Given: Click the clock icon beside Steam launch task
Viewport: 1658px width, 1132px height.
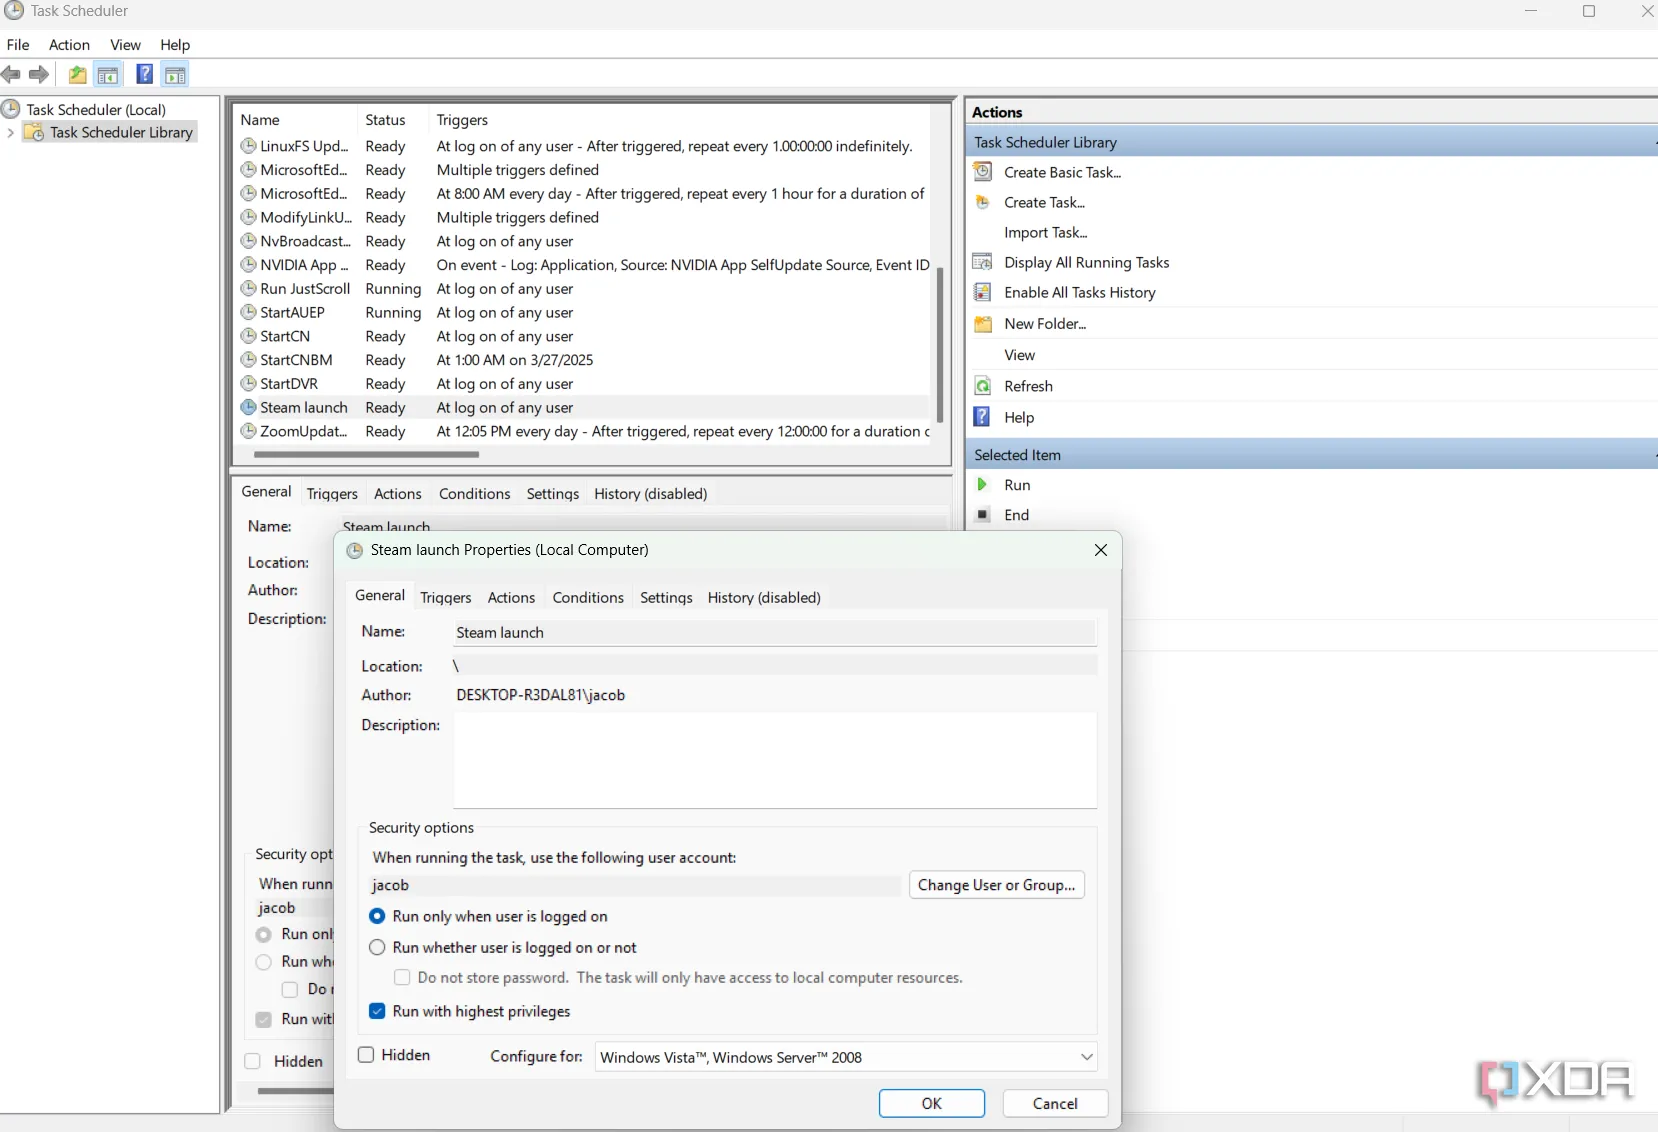Looking at the screenshot, I should click(x=249, y=408).
